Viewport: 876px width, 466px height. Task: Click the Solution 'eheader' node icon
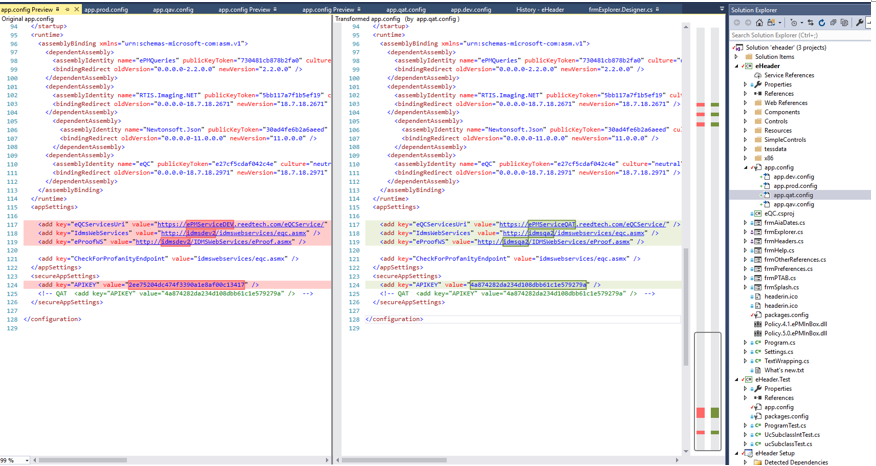pos(740,47)
